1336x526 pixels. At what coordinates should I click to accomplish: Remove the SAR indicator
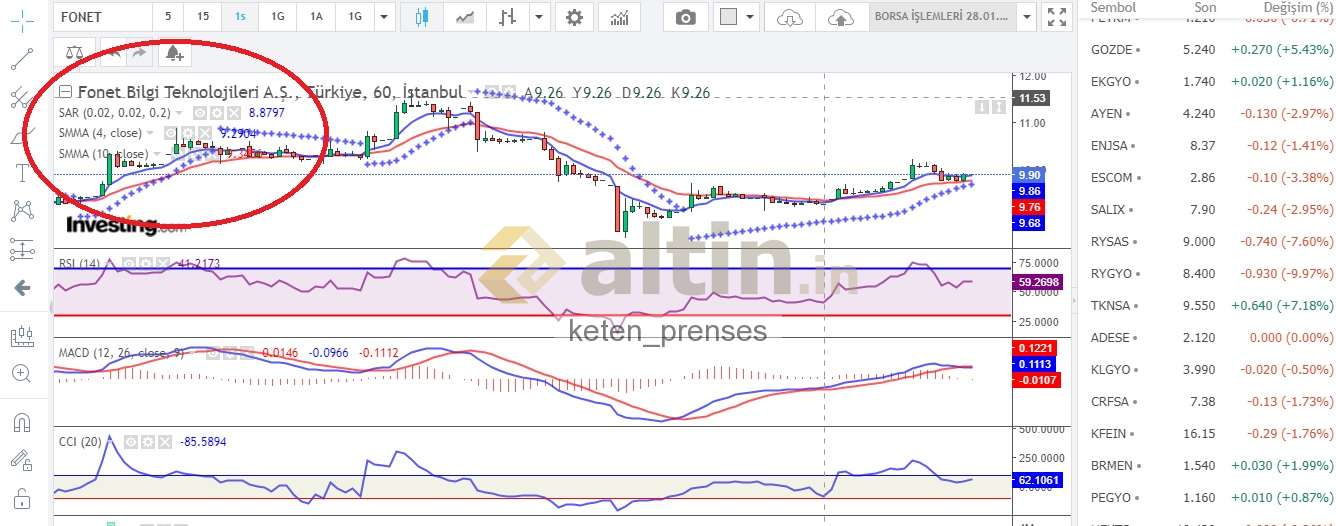[x=233, y=113]
